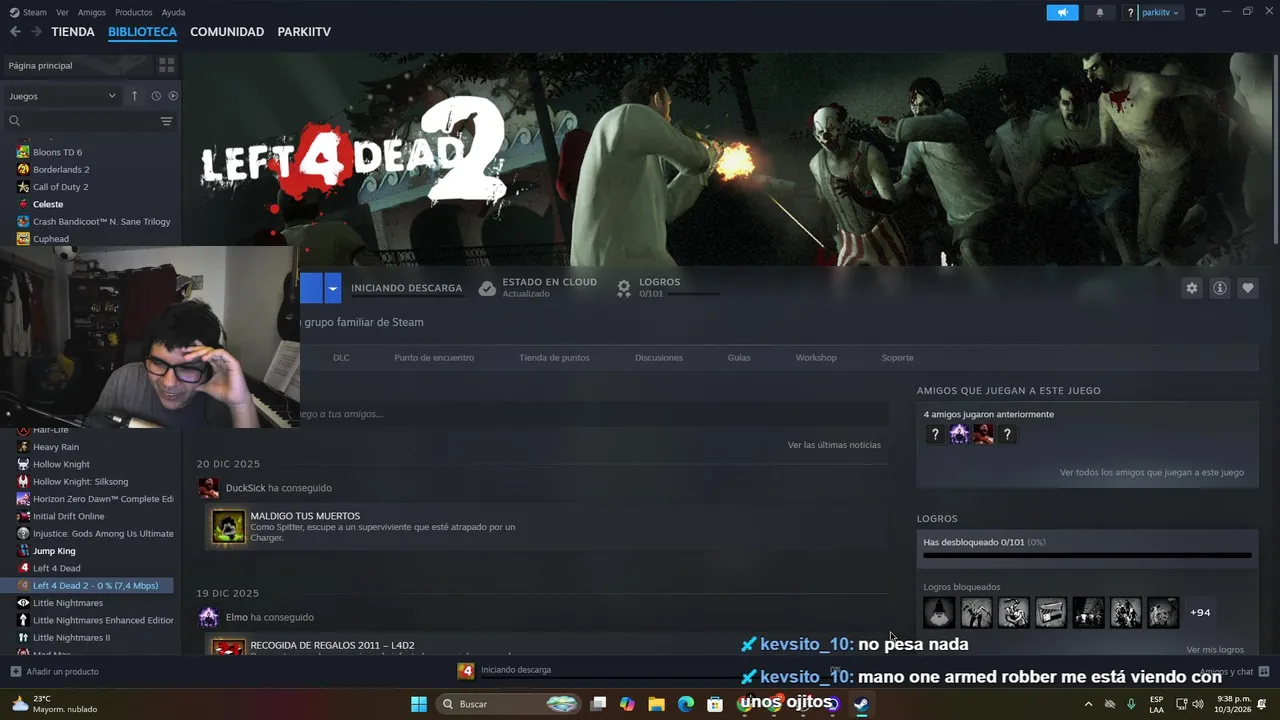The width and height of the screenshot is (1280, 720).
Task: Open the Workshop tab
Action: pos(816,357)
